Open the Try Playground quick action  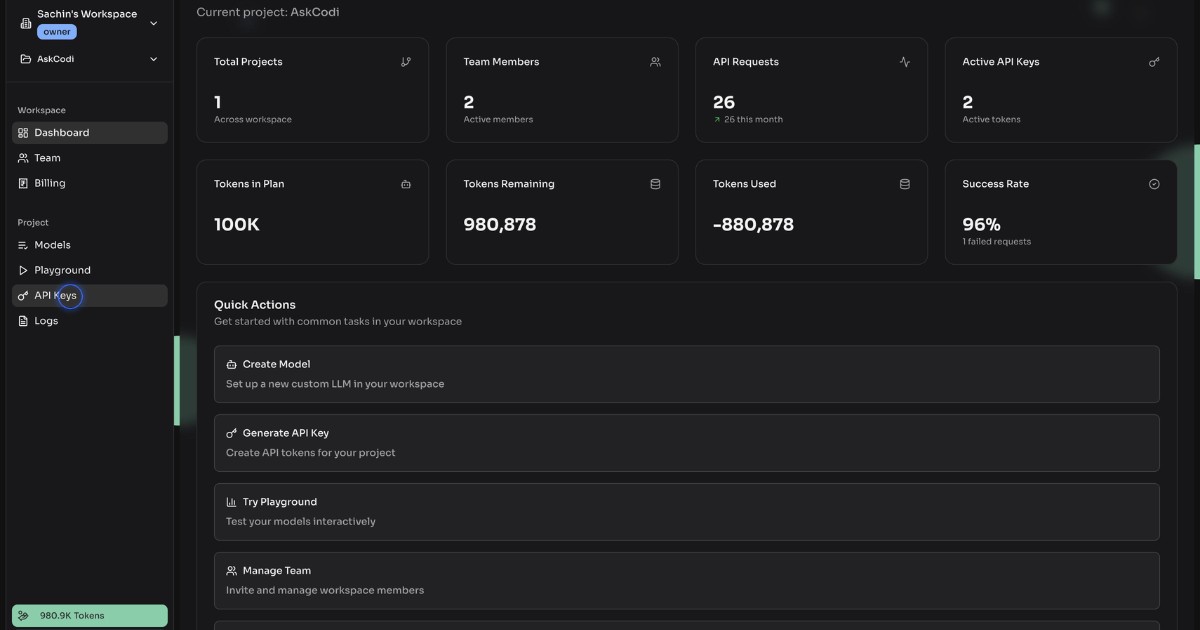687,512
